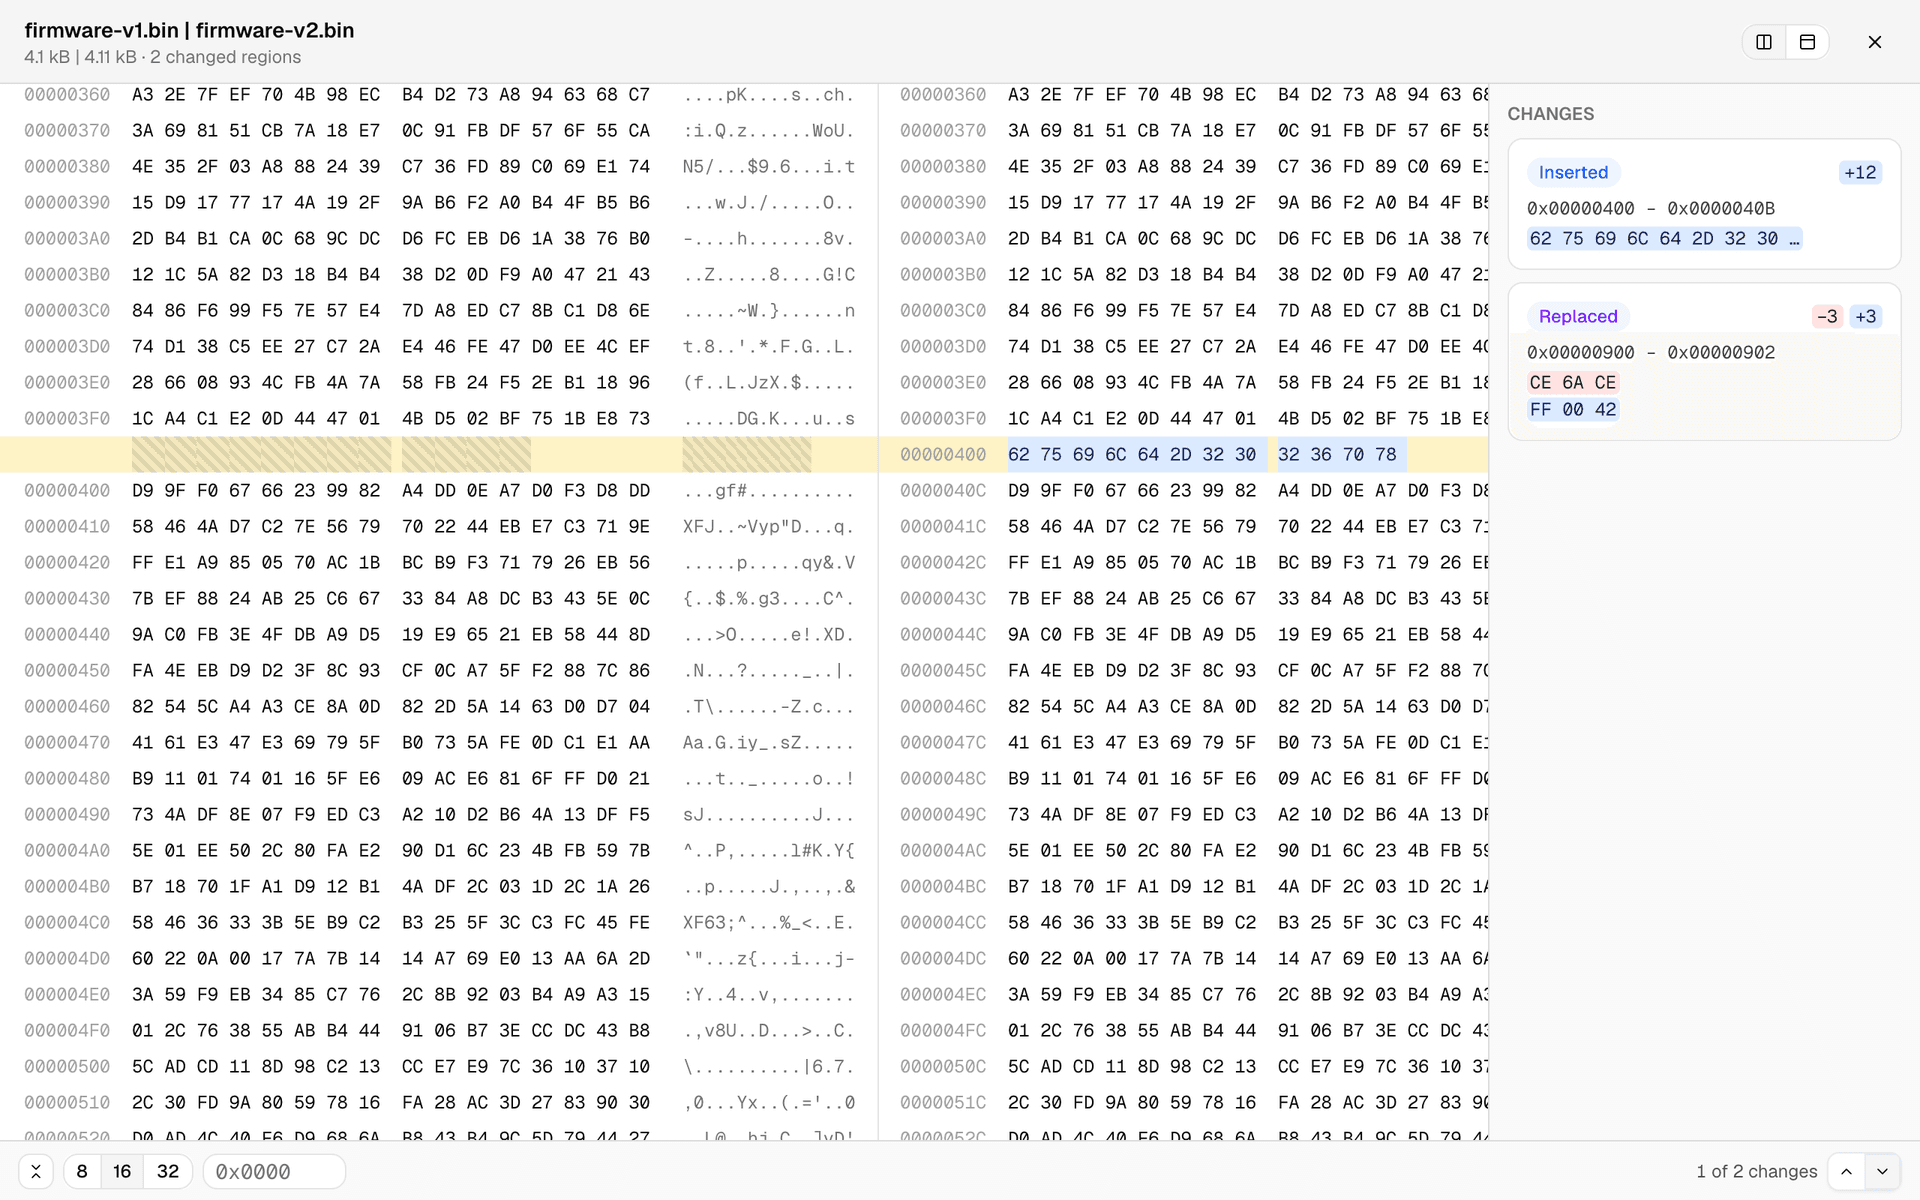Viewport: 1920px width, 1200px height.
Task: Click left pane offset 00000360
Action: (67, 94)
